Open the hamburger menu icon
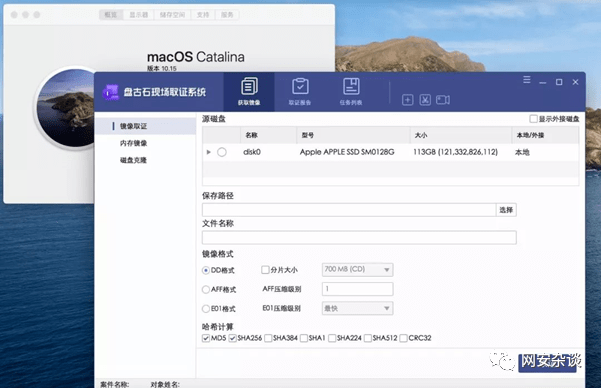This screenshot has height=388, width=601. 527,80
